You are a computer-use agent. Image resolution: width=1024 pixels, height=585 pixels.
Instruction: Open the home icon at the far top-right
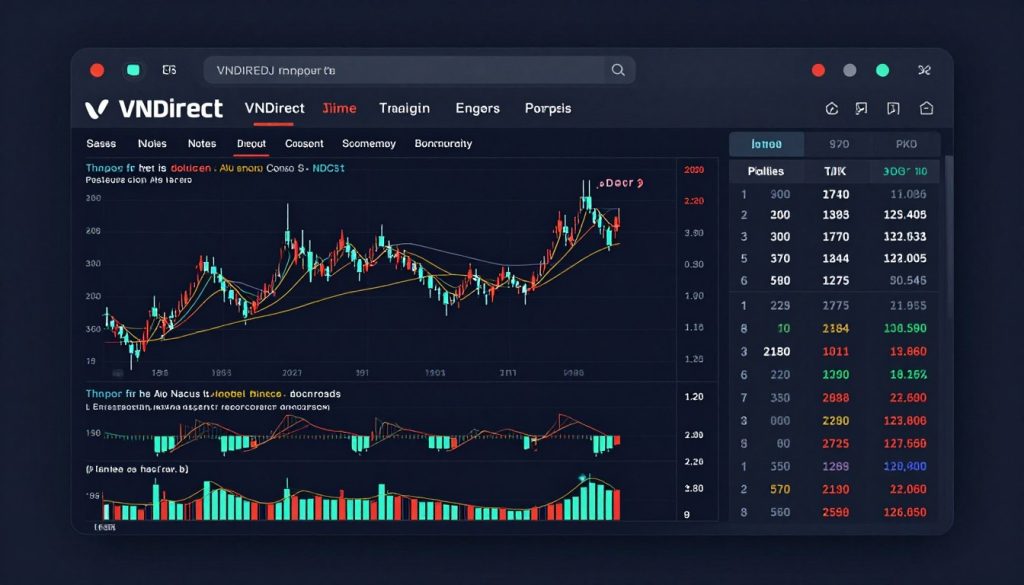(925, 107)
